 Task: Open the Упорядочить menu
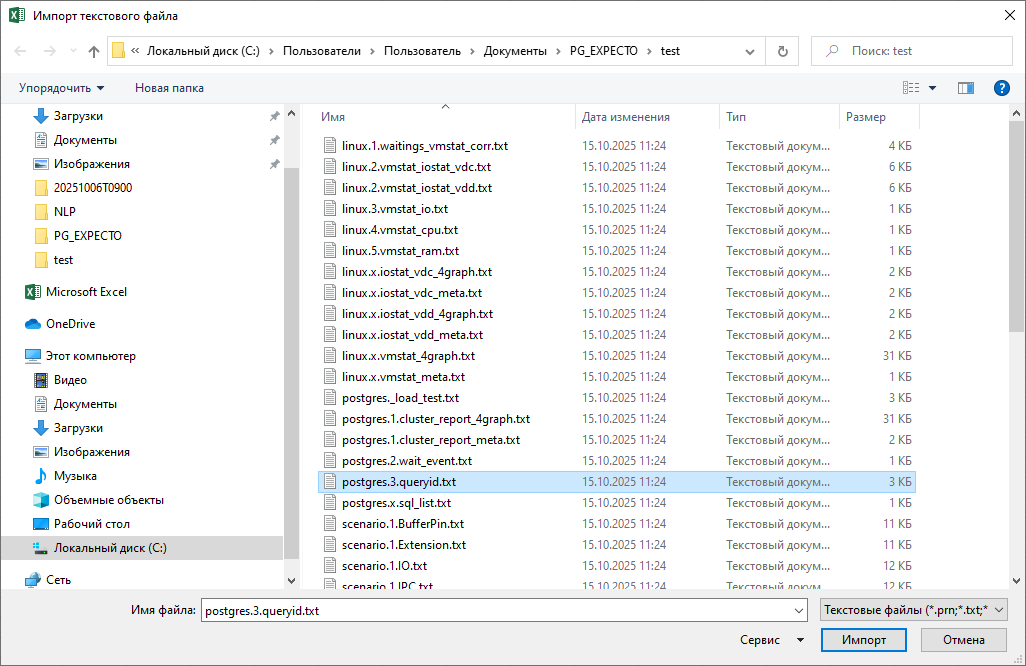click(62, 88)
